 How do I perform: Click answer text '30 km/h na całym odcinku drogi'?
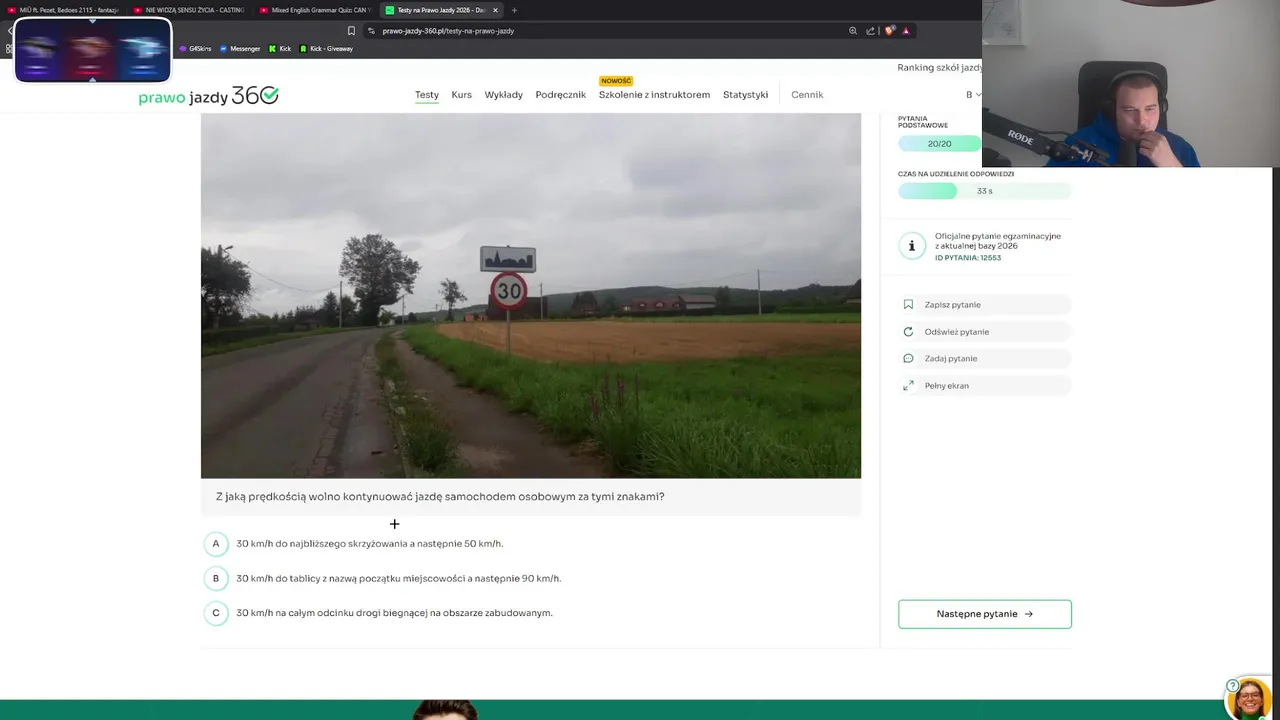[394, 613]
